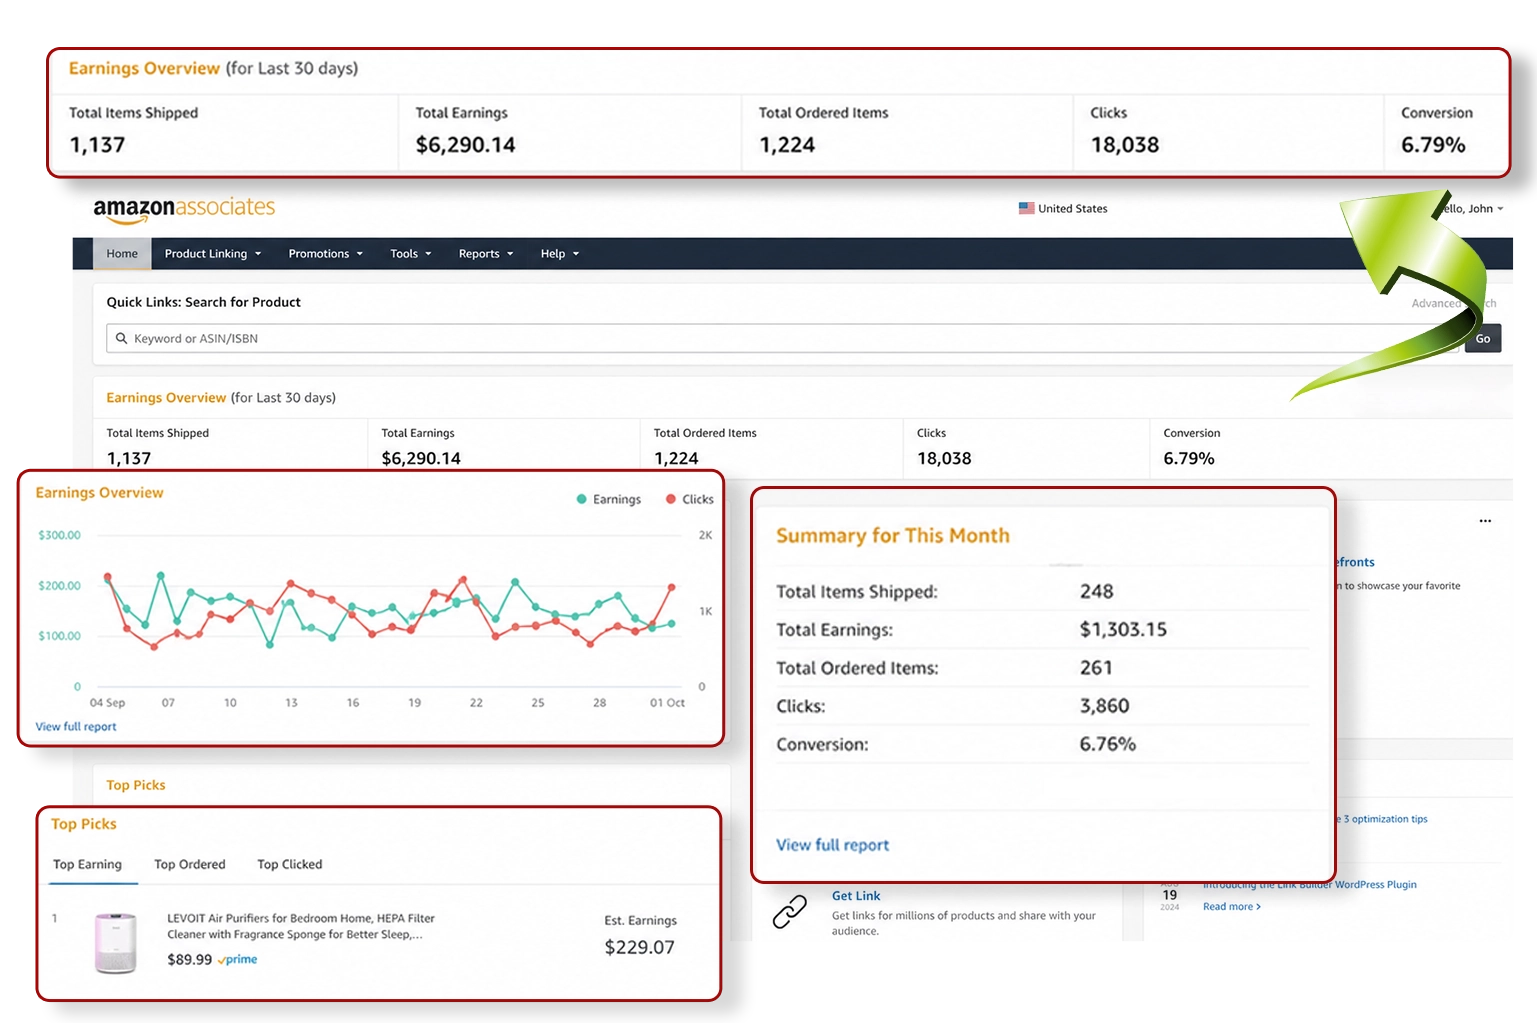Click the chain link Get Link icon
The height and width of the screenshot is (1023, 1537).
[x=790, y=911]
